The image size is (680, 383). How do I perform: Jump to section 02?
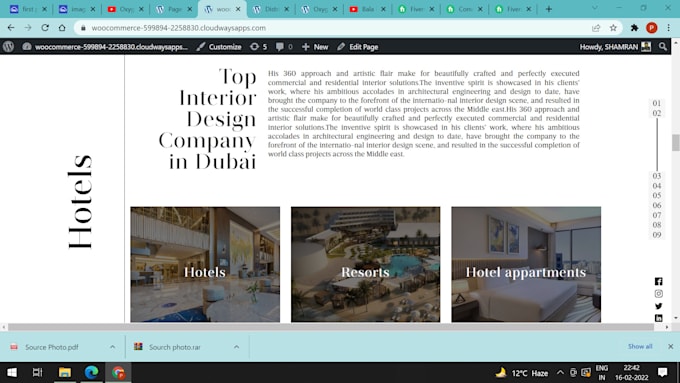point(657,113)
